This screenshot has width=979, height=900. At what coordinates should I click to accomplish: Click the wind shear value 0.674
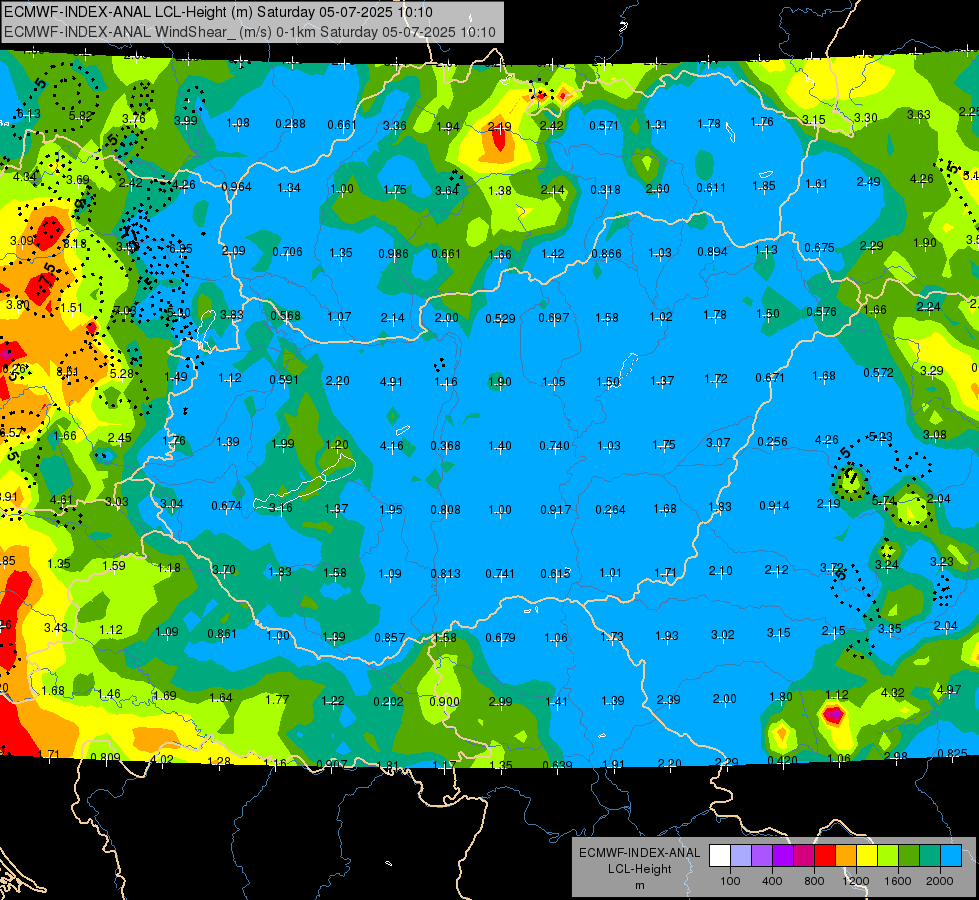point(226,506)
